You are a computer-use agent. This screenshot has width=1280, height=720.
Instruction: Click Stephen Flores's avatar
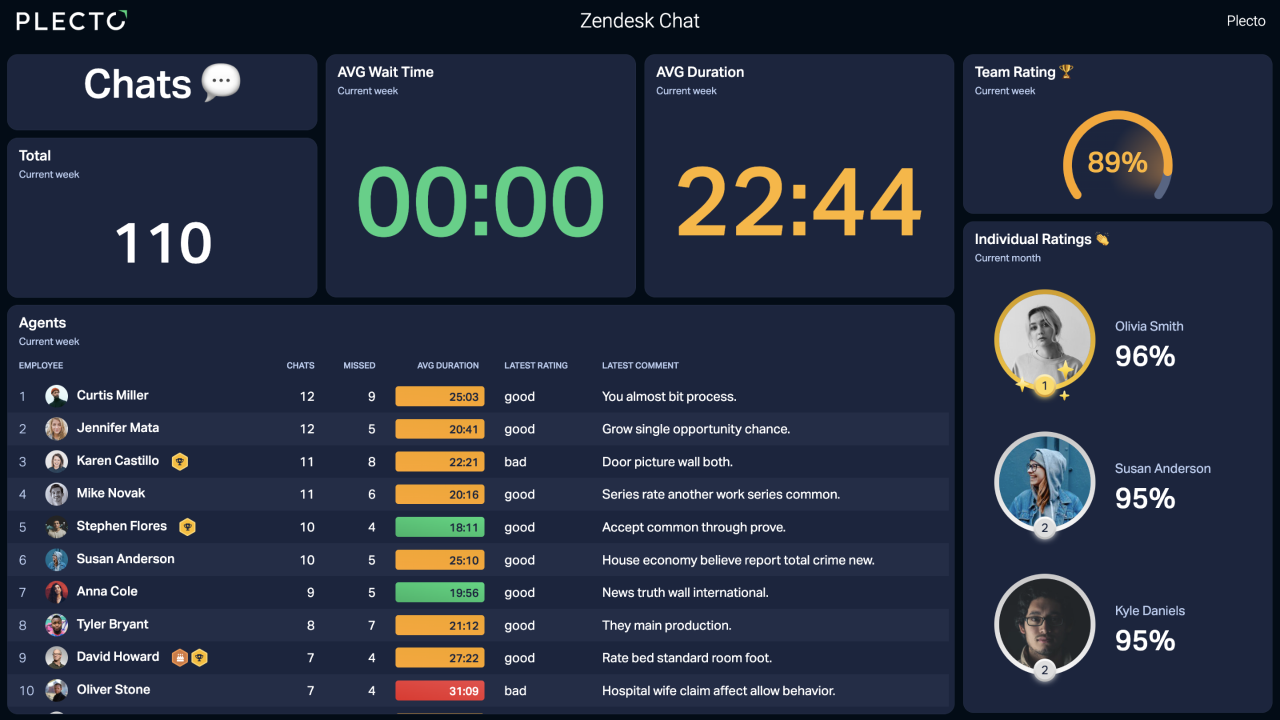pyautogui.click(x=57, y=527)
